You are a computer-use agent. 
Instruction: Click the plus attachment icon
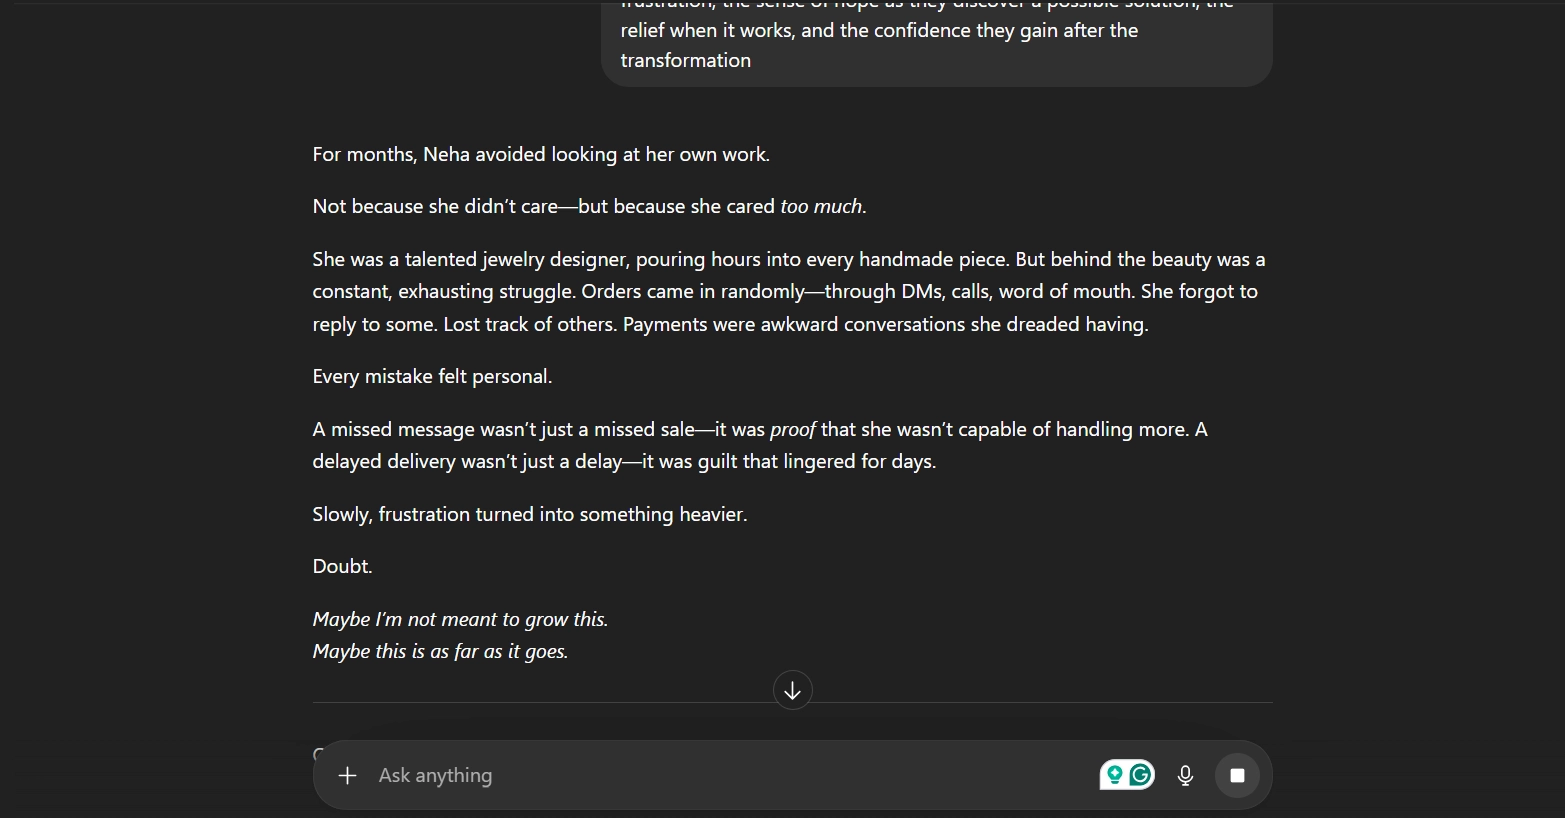[347, 775]
